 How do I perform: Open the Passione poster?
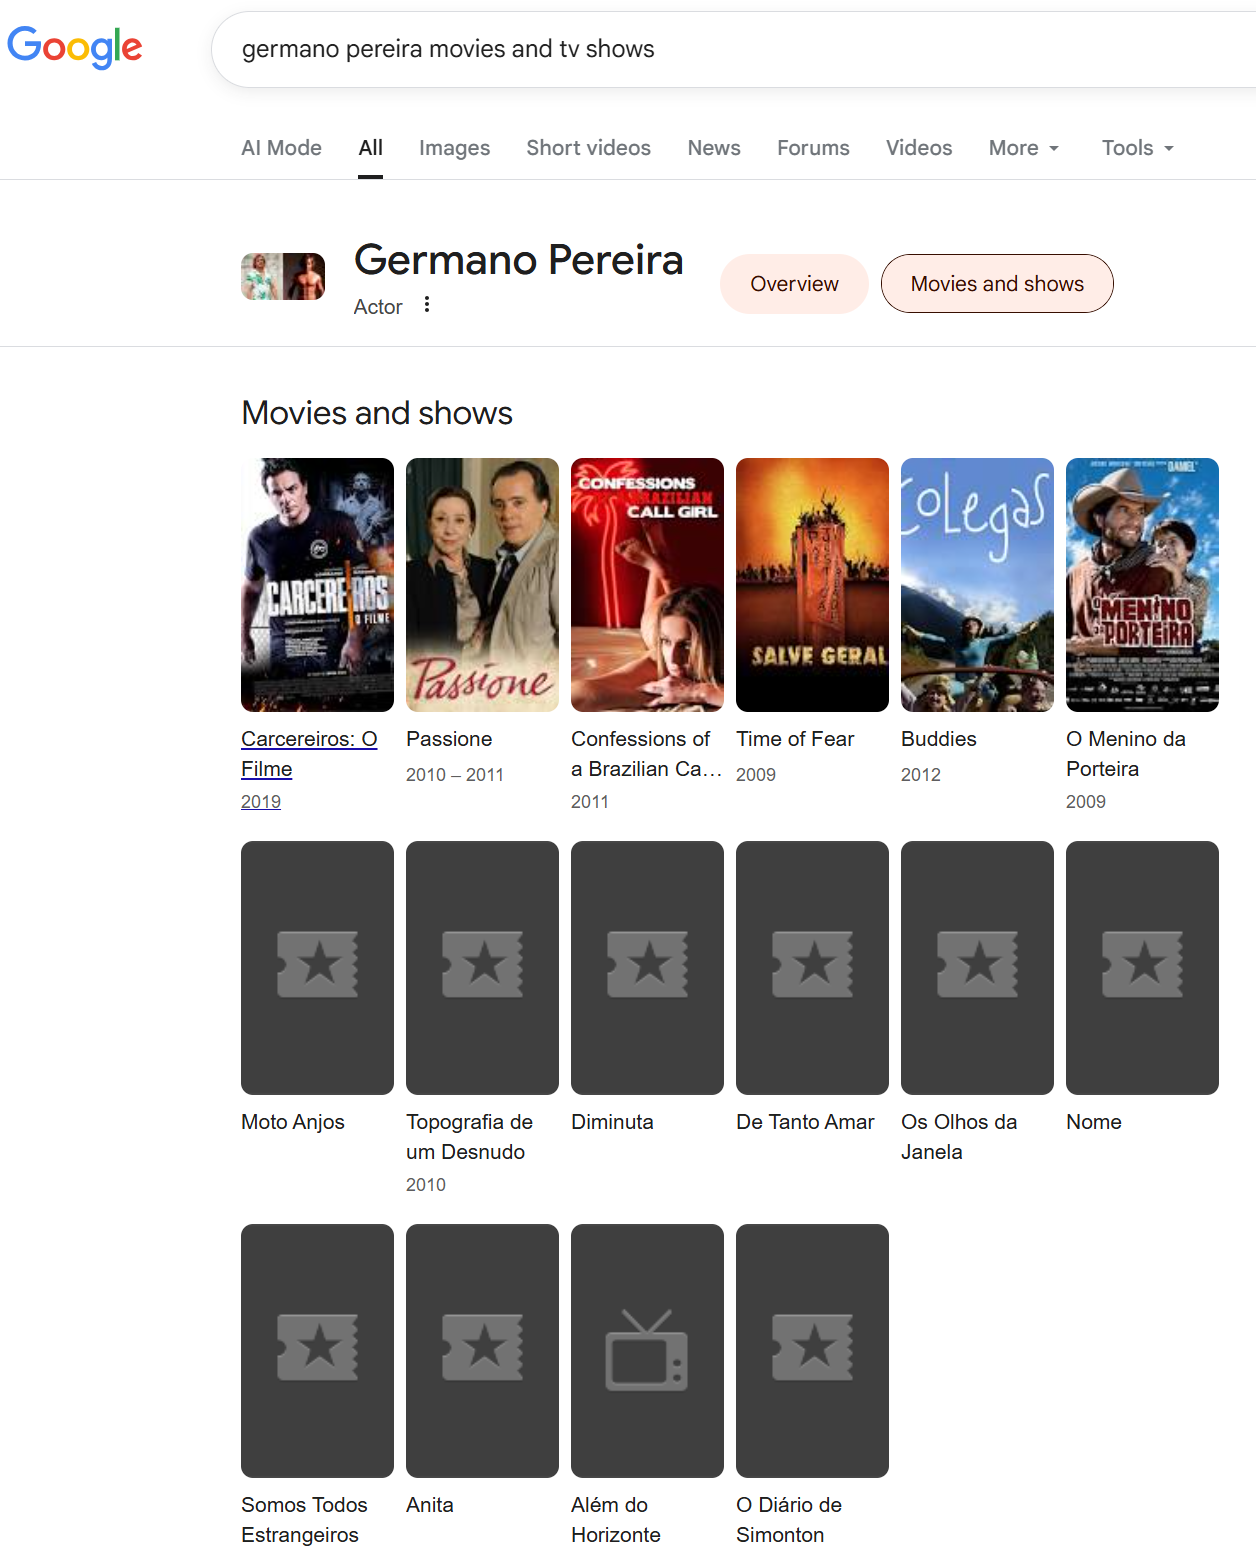482,585
